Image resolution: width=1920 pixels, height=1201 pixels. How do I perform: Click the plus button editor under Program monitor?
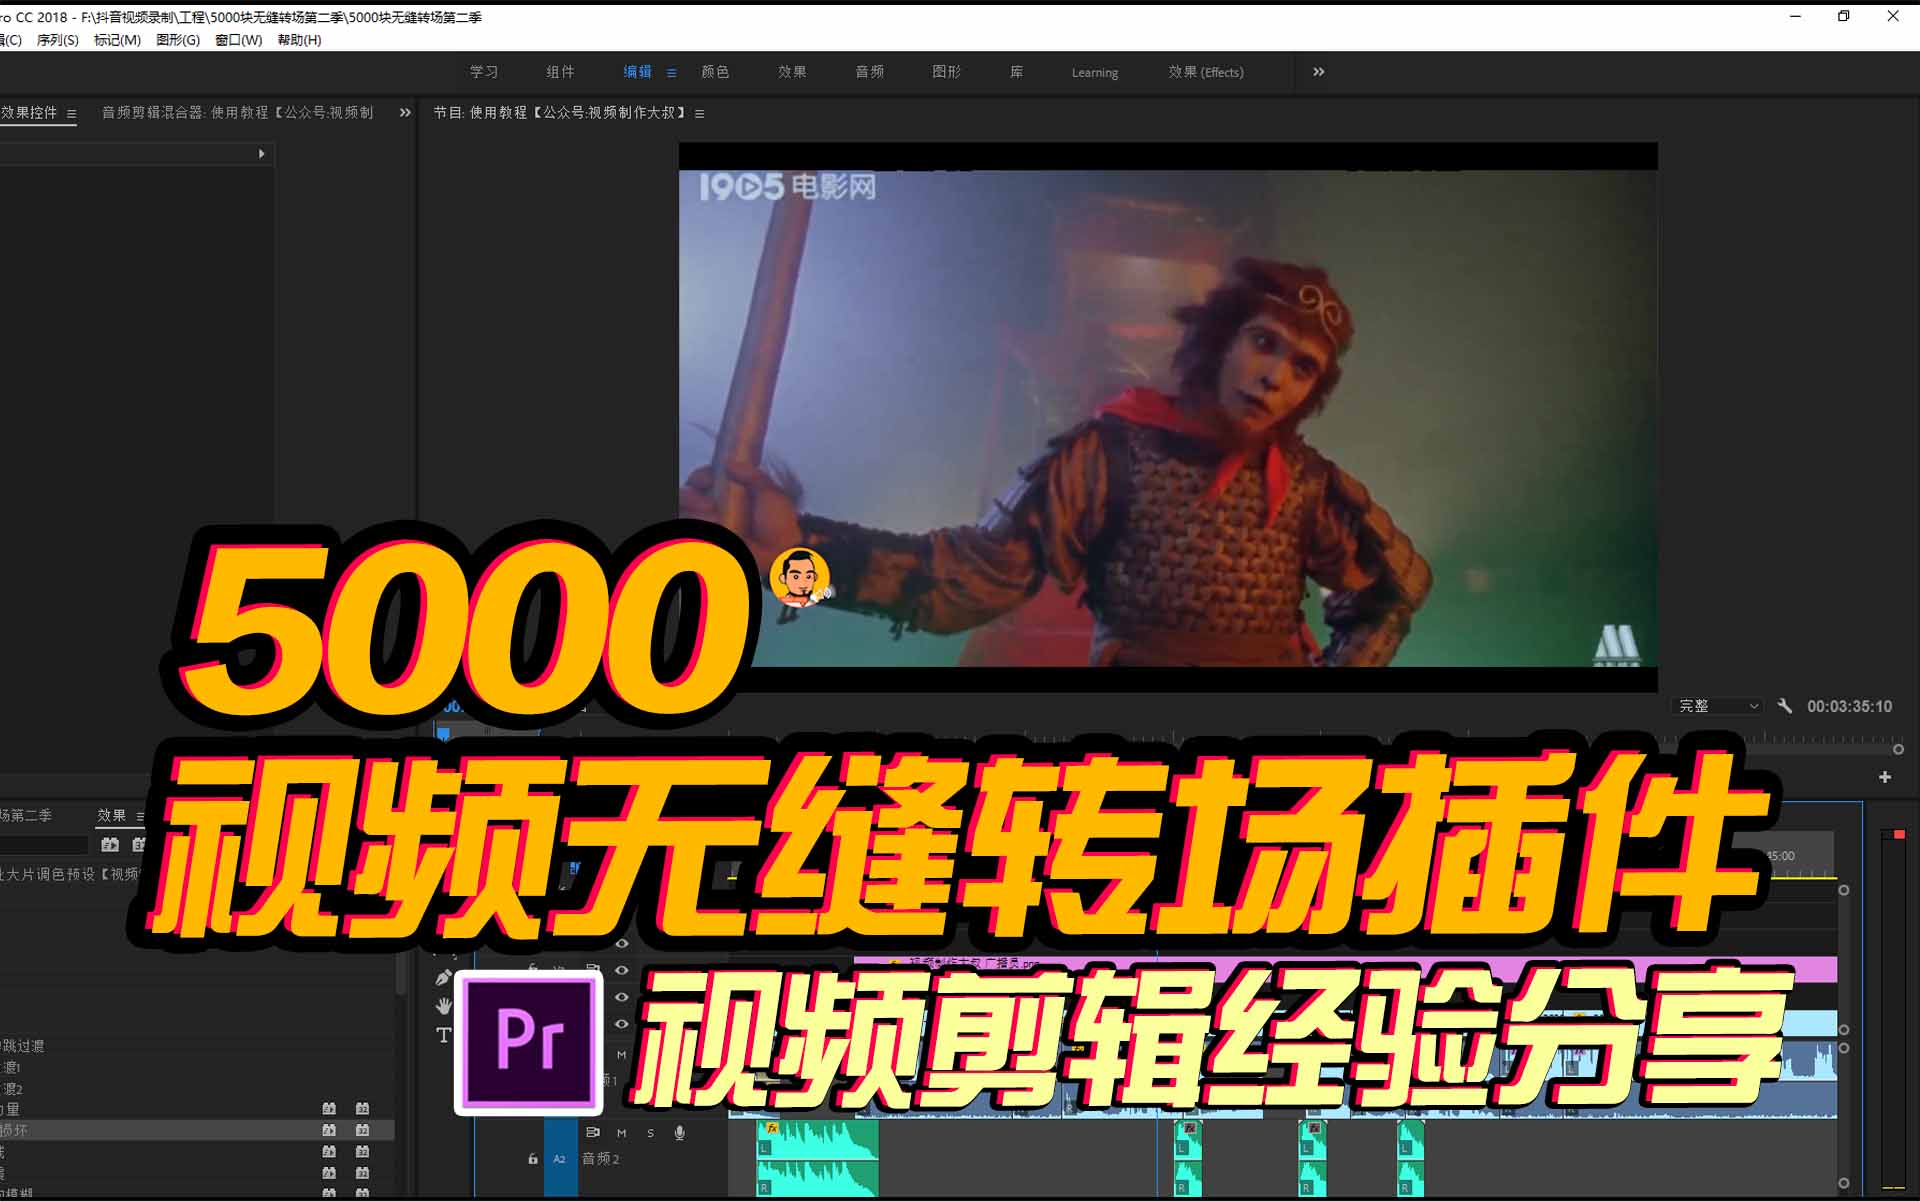click(1885, 777)
